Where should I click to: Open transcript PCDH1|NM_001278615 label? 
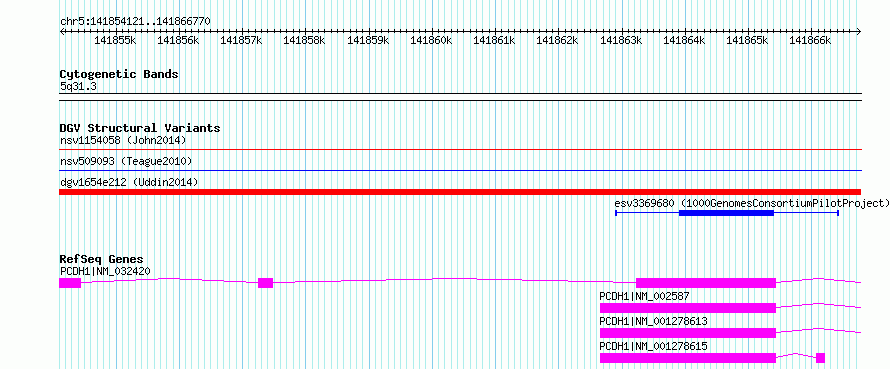coord(653,346)
